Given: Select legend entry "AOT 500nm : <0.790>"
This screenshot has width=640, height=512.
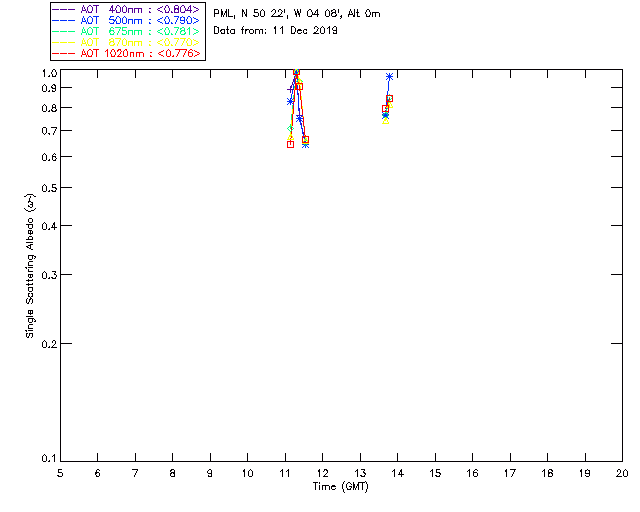Looking at the screenshot, I should click(140, 20).
